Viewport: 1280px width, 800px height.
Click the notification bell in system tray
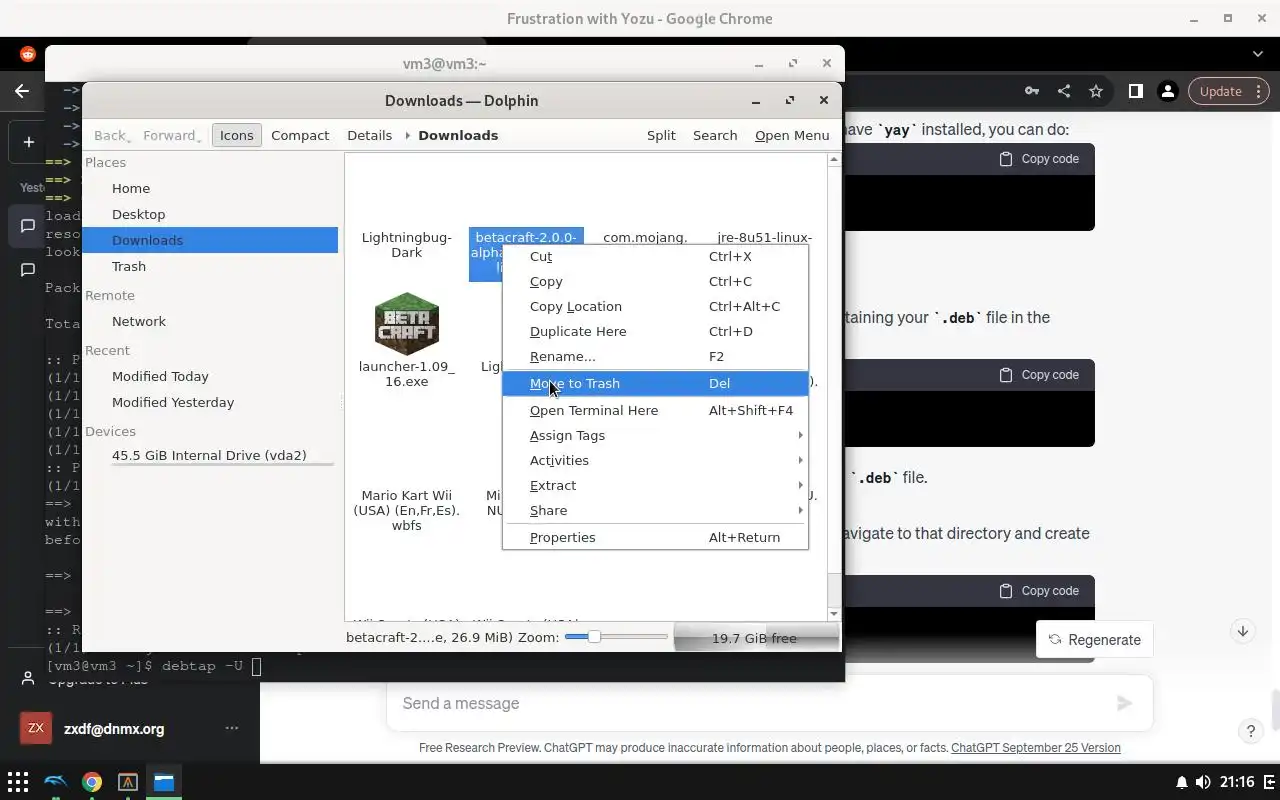pos(1181,782)
